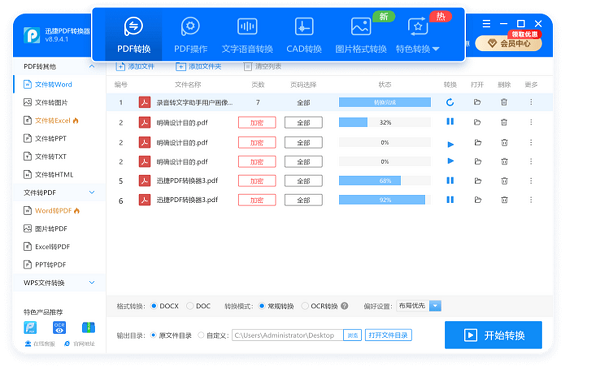Delete the file showing 92% progress
The image size is (600, 369).
coord(504,199)
